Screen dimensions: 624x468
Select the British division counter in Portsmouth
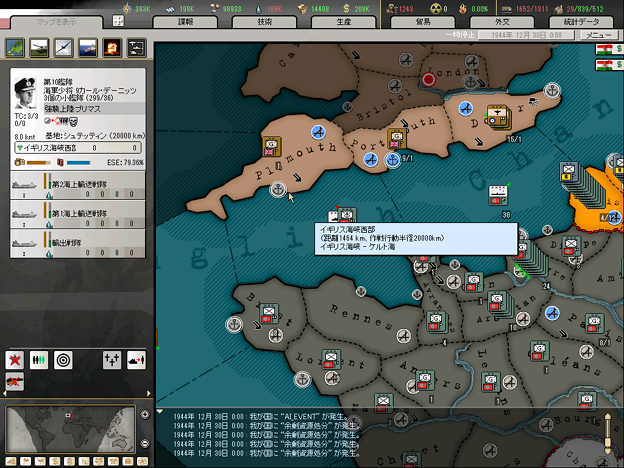coord(397,139)
